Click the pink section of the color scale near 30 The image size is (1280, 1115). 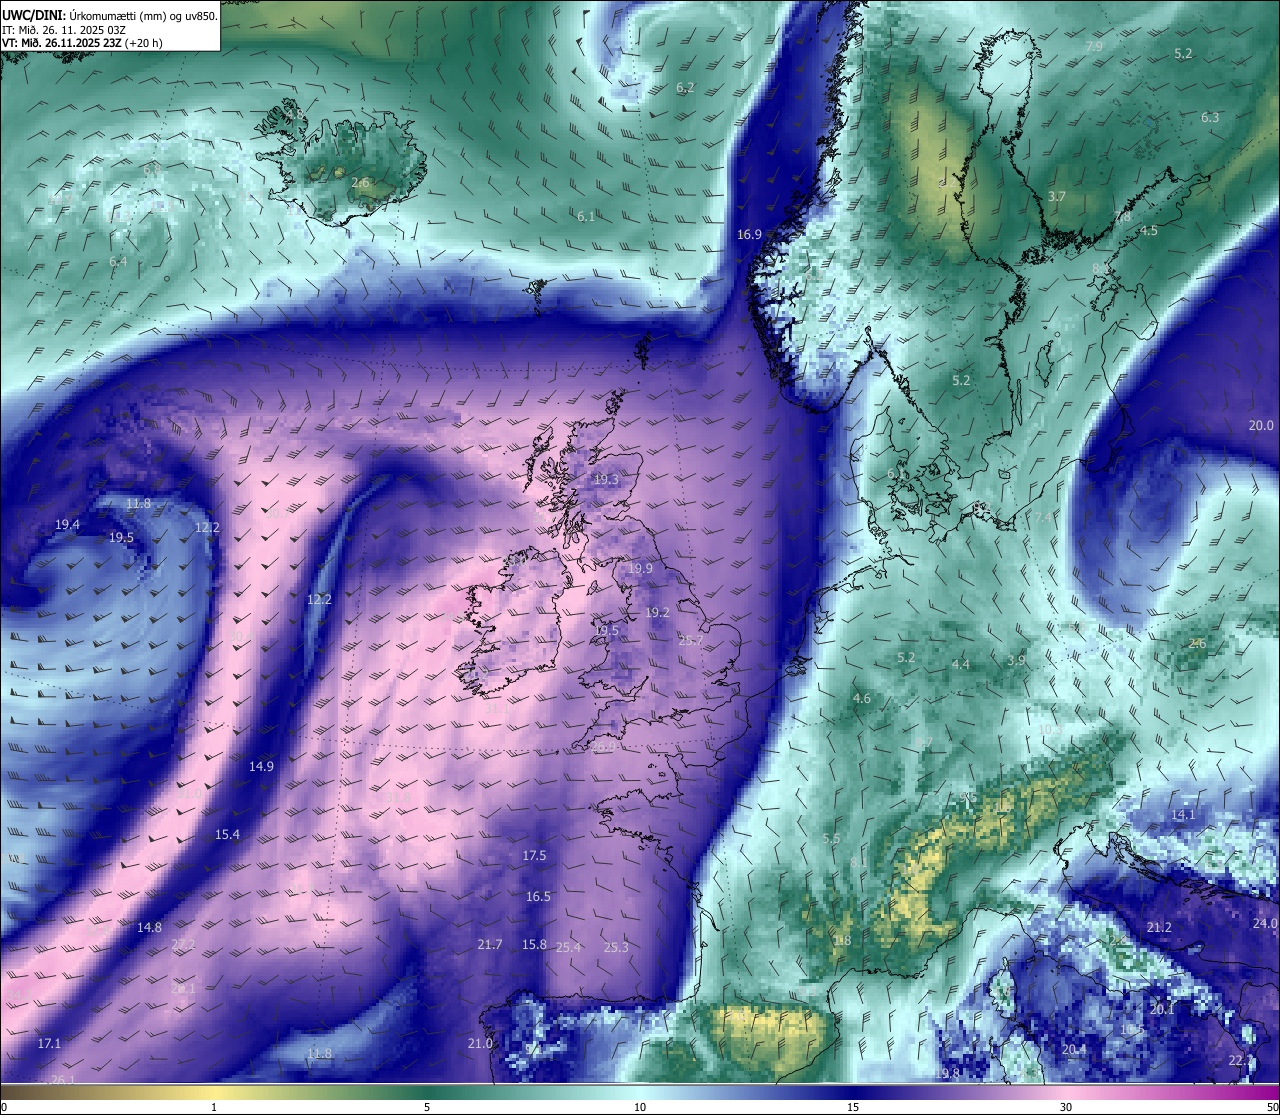coord(1066,1091)
